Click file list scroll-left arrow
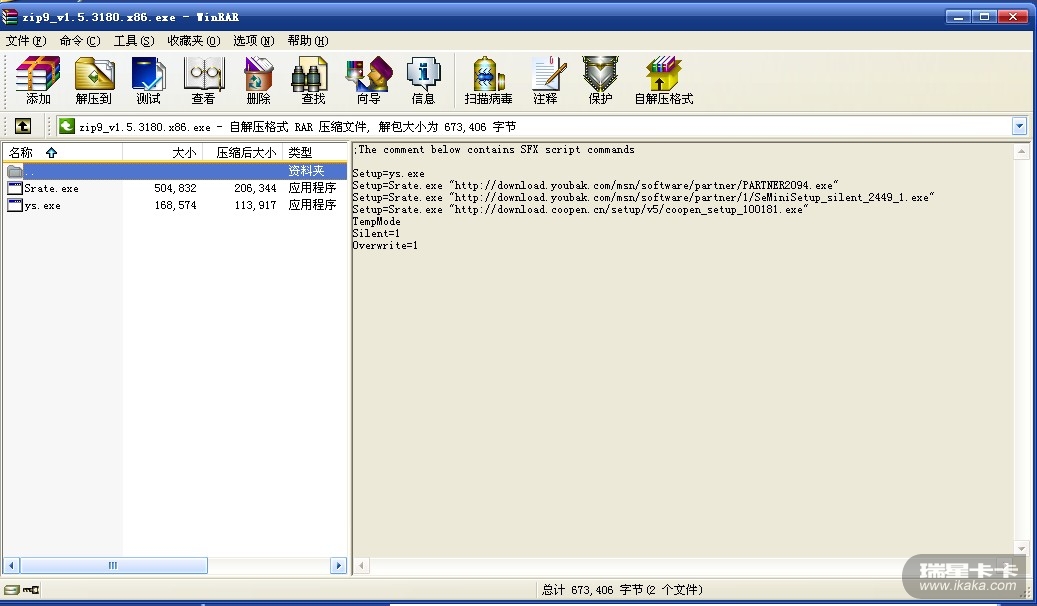1037x606 pixels. point(11,565)
